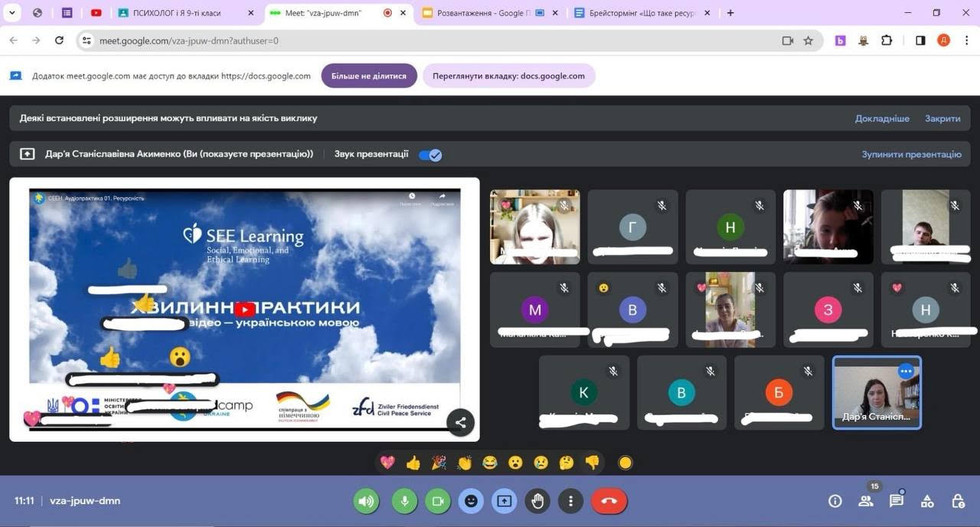Send the heart emoji reaction
This screenshot has height=527, width=980.
tap(388, 463)
